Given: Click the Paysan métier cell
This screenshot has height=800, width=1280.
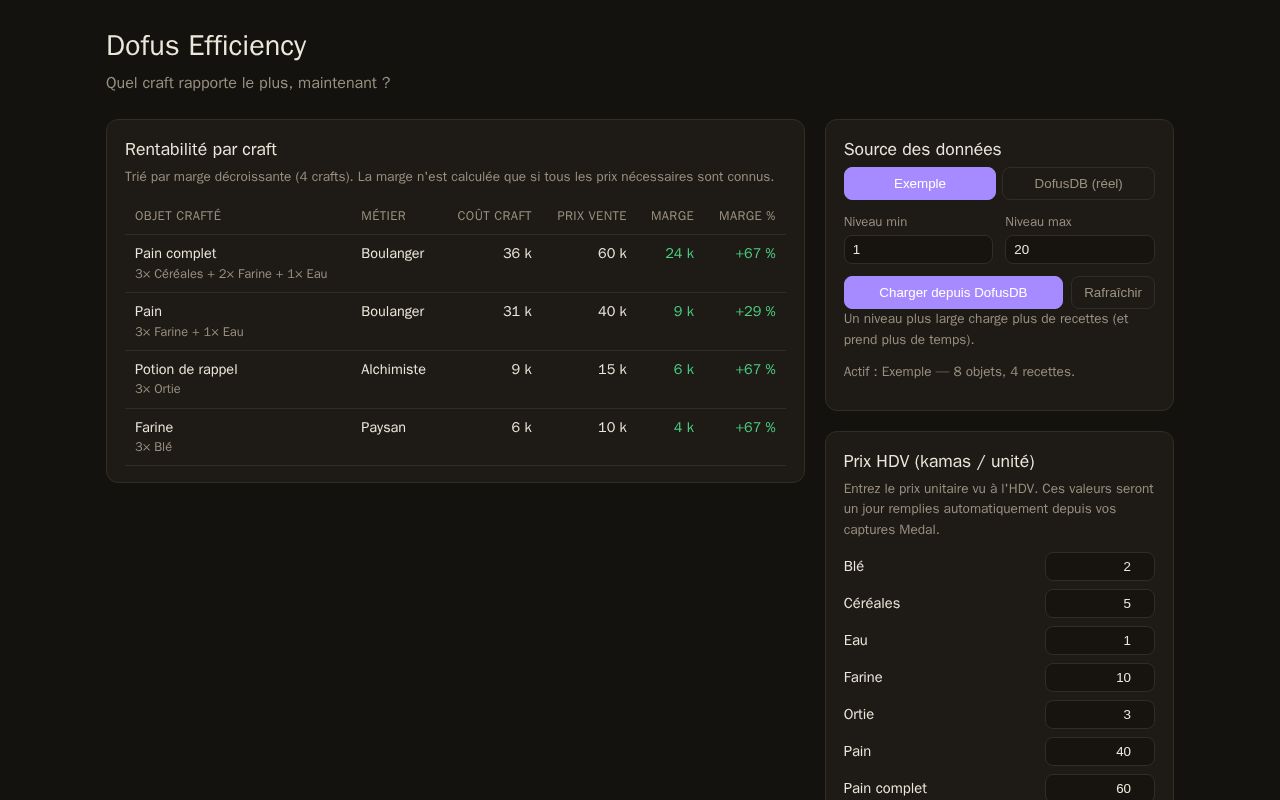Looking at the screenshot, I should [x=383, y=427].
